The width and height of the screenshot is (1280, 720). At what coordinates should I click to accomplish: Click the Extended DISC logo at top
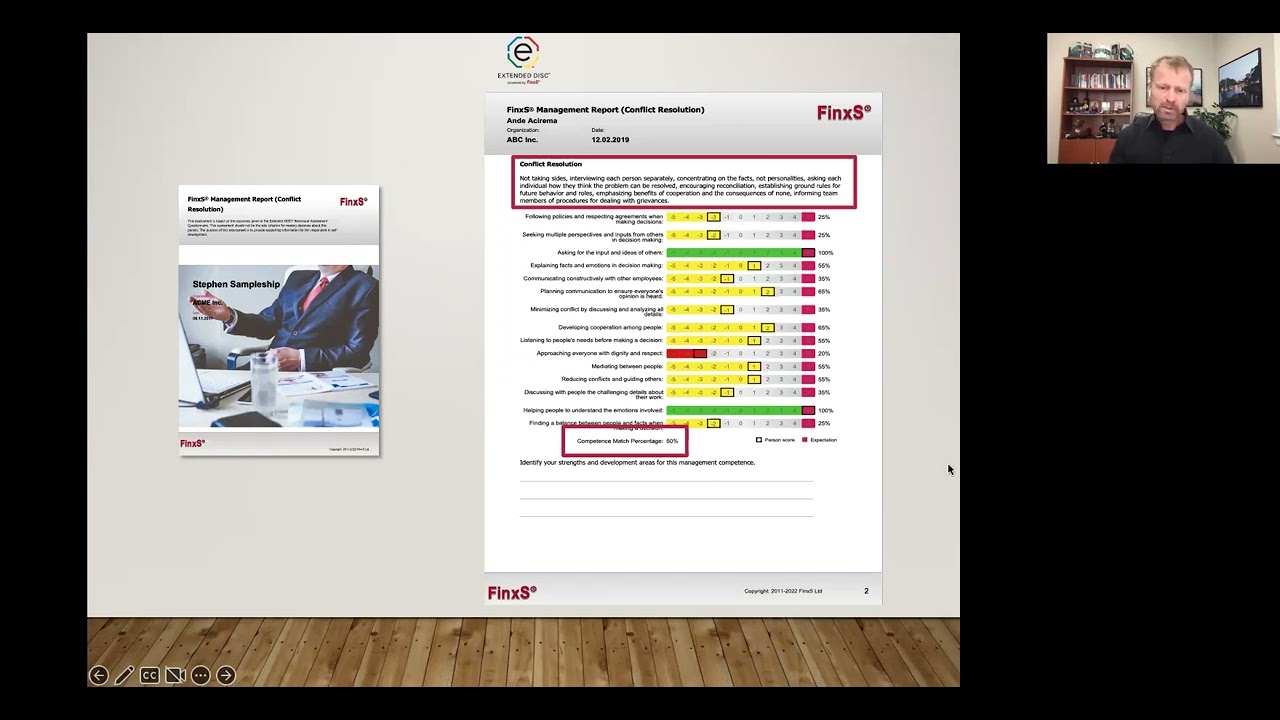523,60
